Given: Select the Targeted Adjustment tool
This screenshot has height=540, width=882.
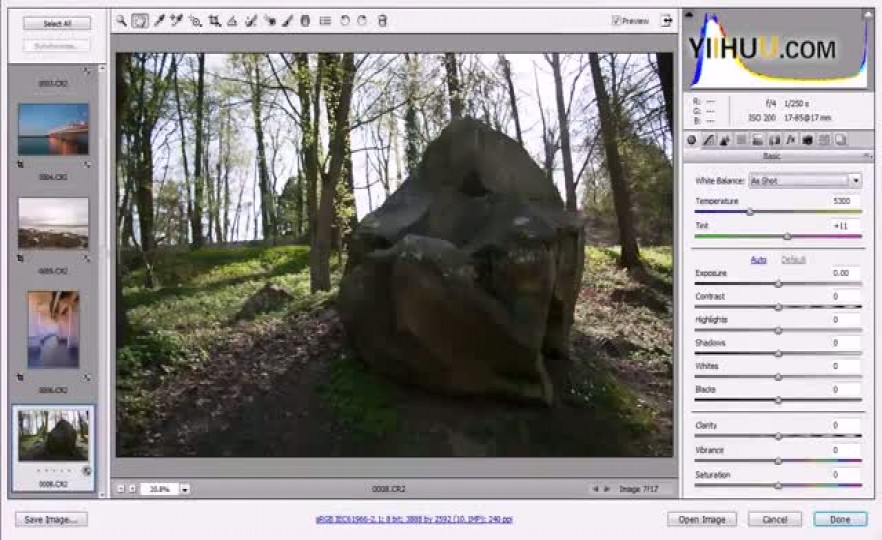Looking at the screenshot, I should (195, 21).
